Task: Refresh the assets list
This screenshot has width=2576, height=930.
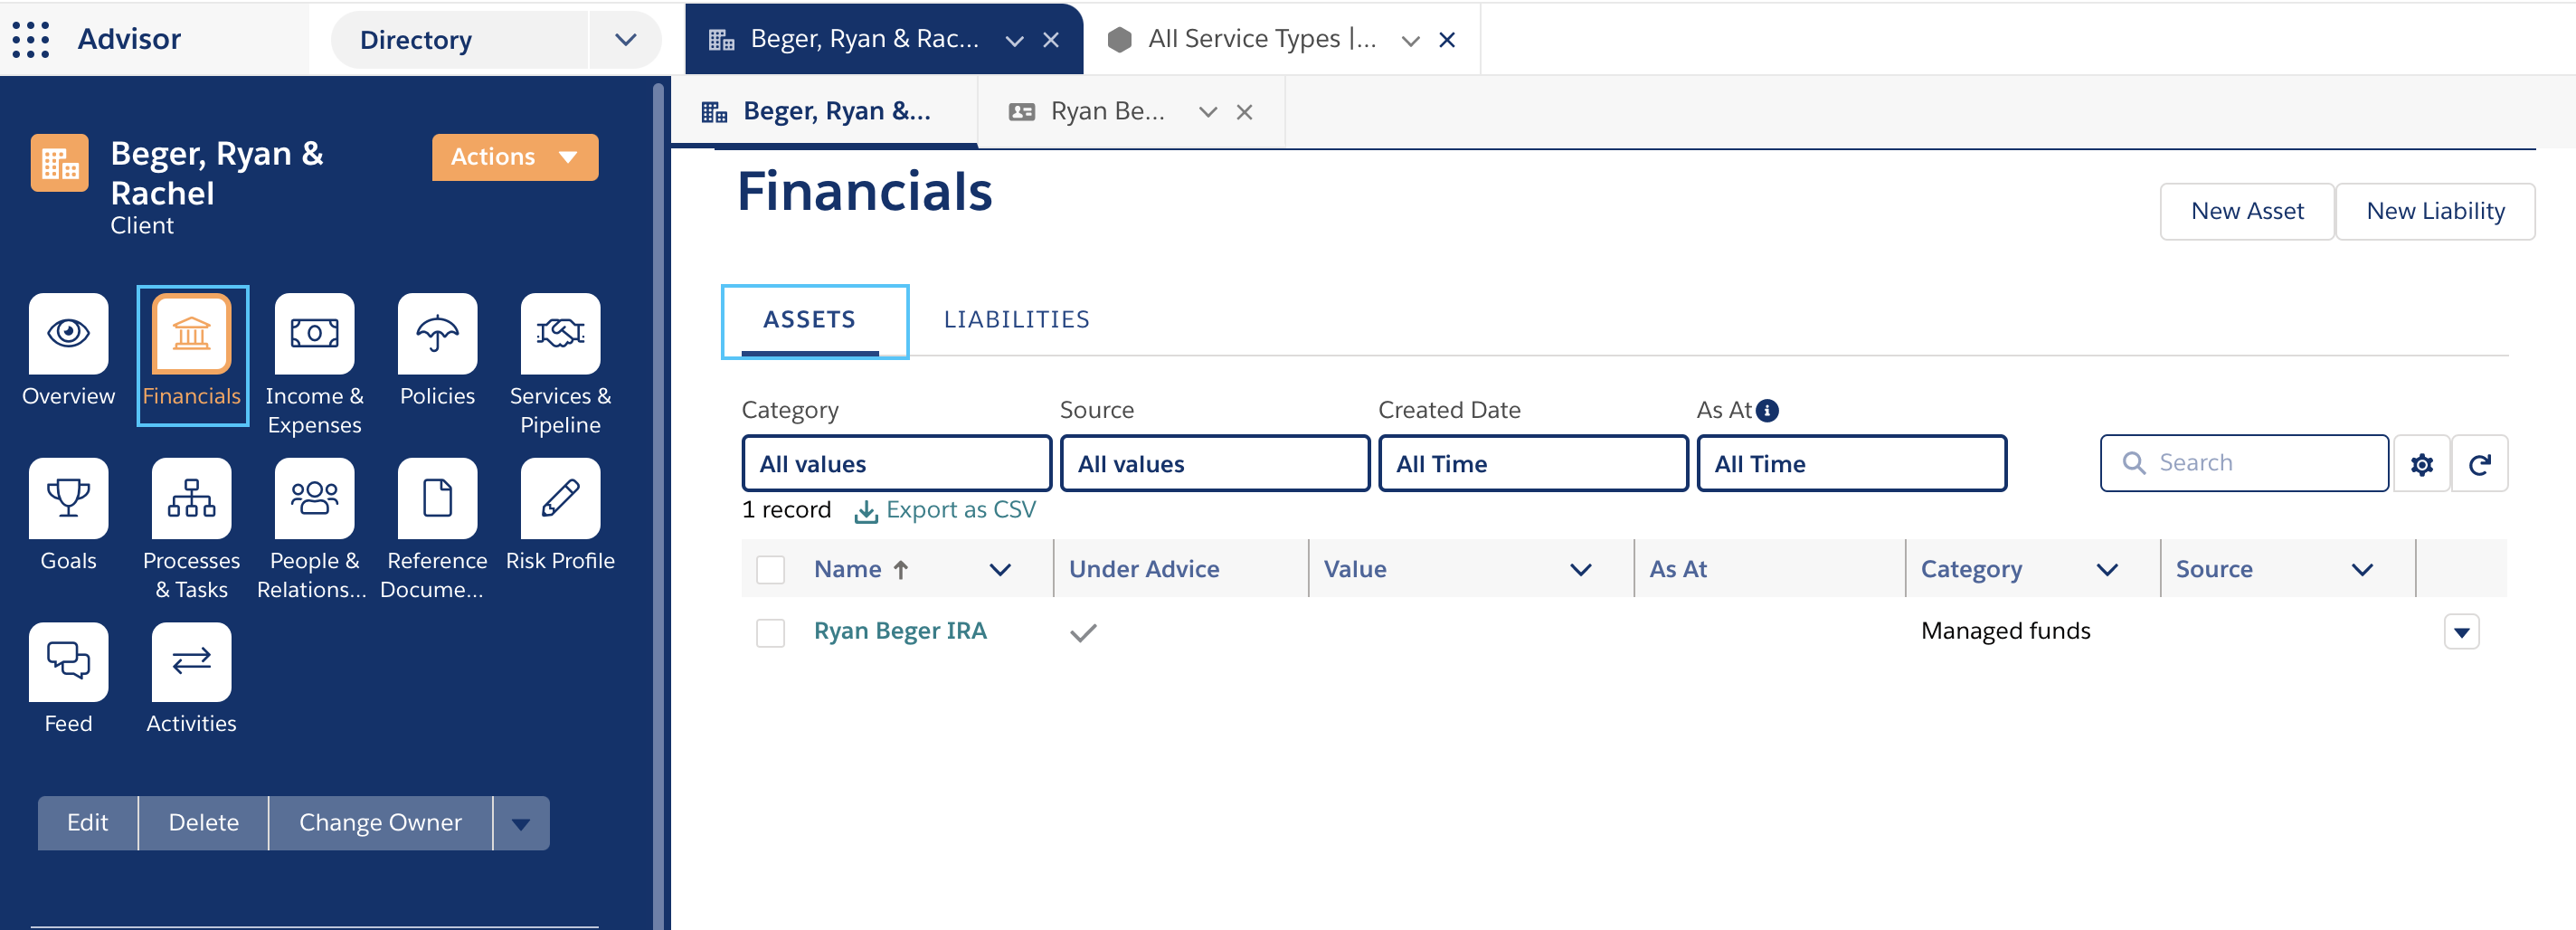Action: point(2479,464)
